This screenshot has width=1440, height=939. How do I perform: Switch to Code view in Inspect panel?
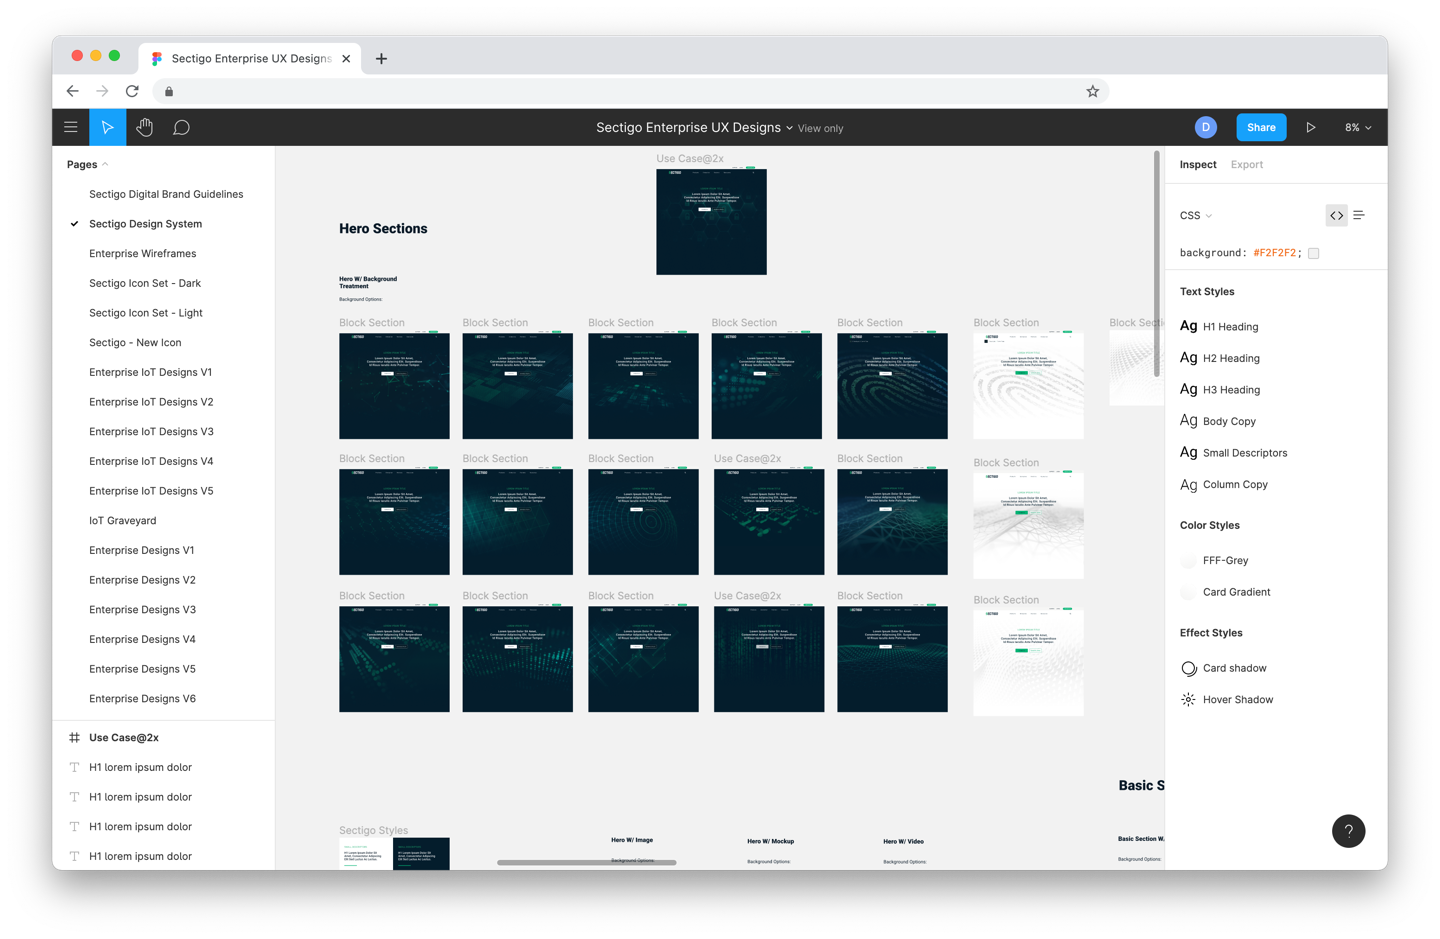tap(1336, 215)
